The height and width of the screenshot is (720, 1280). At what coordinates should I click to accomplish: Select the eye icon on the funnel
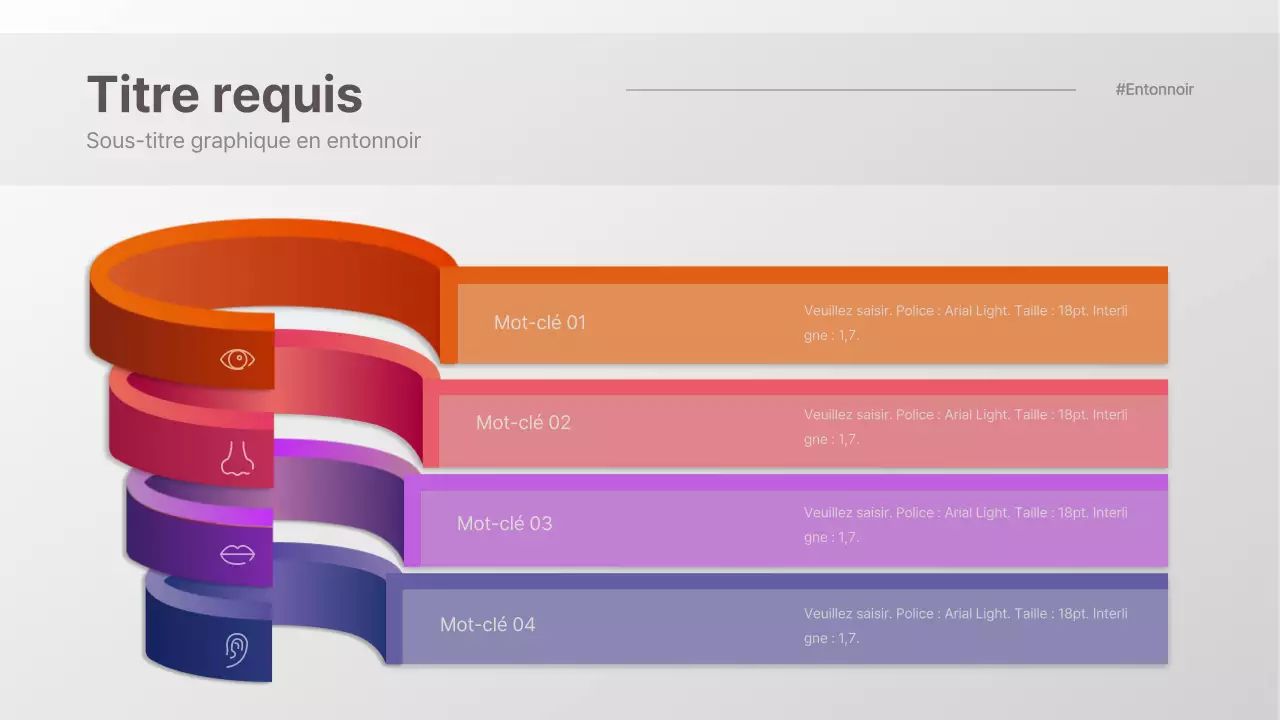(237, 358)
